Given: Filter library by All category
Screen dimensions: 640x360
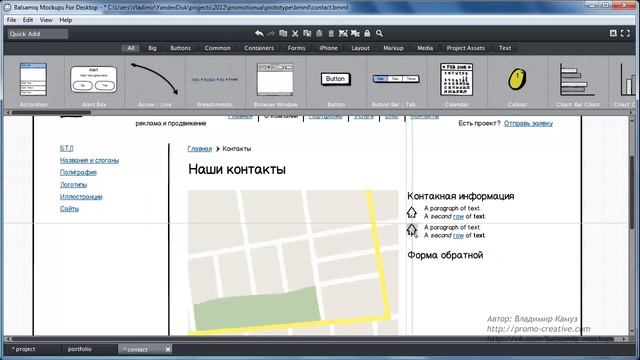Looking at the screenshot, I should coord(131,48).
